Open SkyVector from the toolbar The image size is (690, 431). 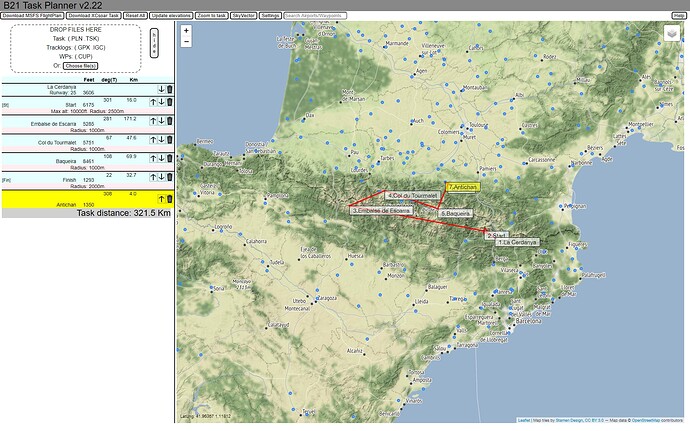(x=243, y=15)
